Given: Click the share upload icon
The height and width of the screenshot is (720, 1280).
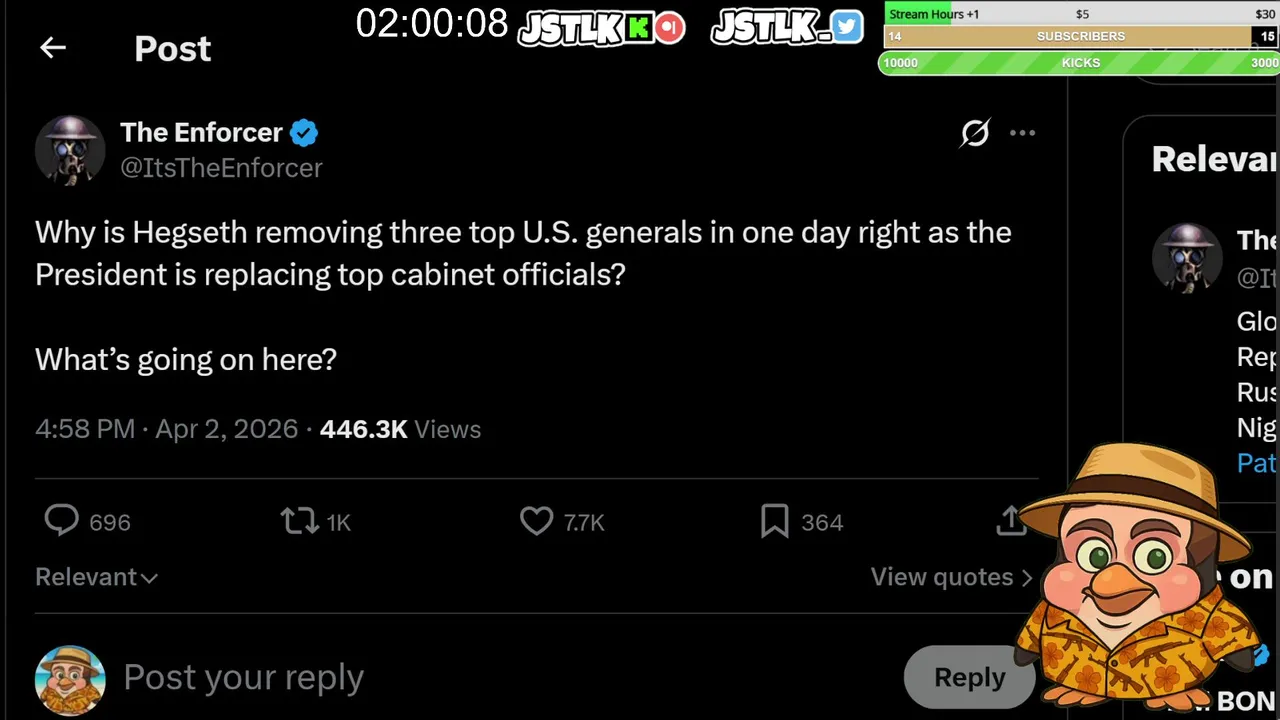Looking at the screenshot, I should pyautogui.click(x=1010, y=520).
